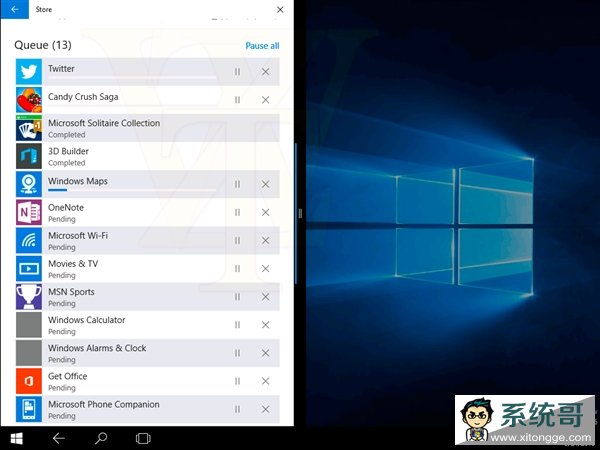Cancel Windows Alarms & Clock download
The width and height of the screenshot is (600, 450).
click(265, 353)
